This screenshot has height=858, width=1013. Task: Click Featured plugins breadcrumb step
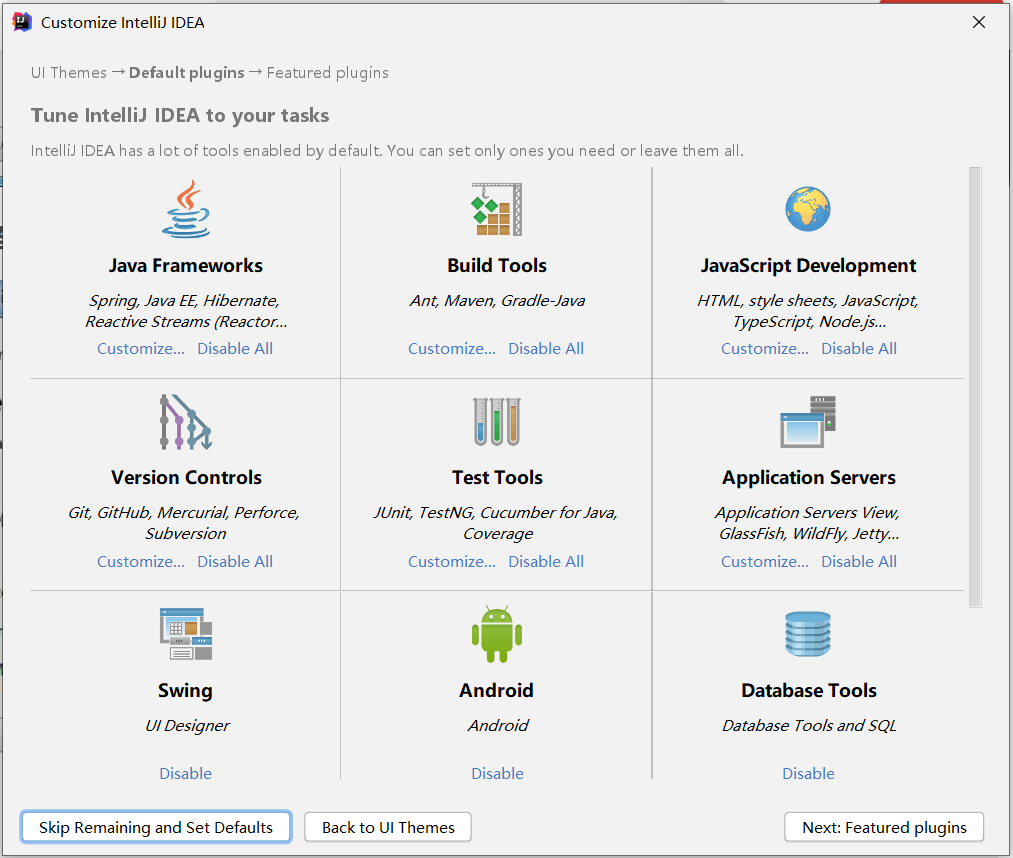pyautogui.click(x=328, y=72)
